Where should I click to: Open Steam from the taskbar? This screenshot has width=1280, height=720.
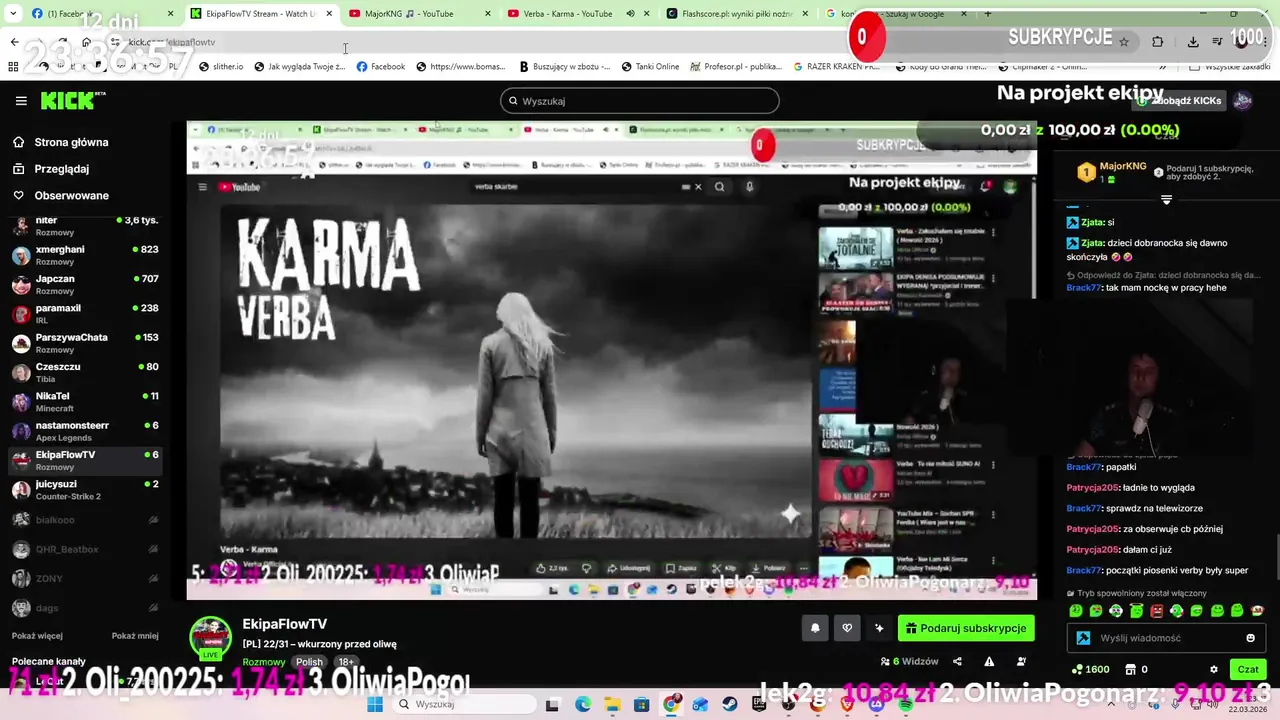[730, 704]
